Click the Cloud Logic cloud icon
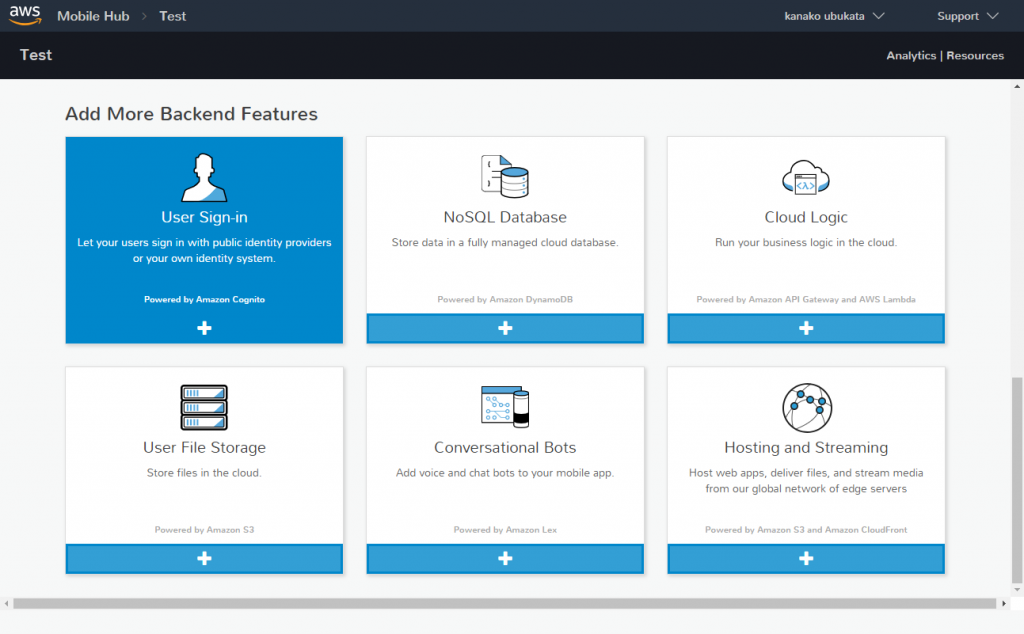 tap(805, 177)
